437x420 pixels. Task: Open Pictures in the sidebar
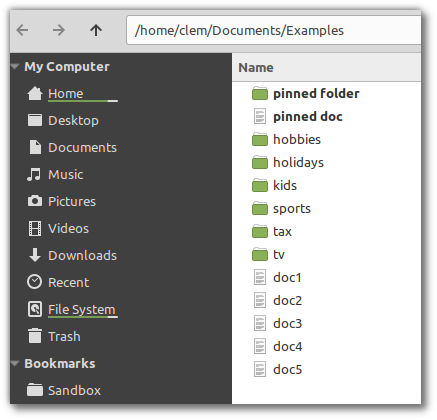pos(72,201)
